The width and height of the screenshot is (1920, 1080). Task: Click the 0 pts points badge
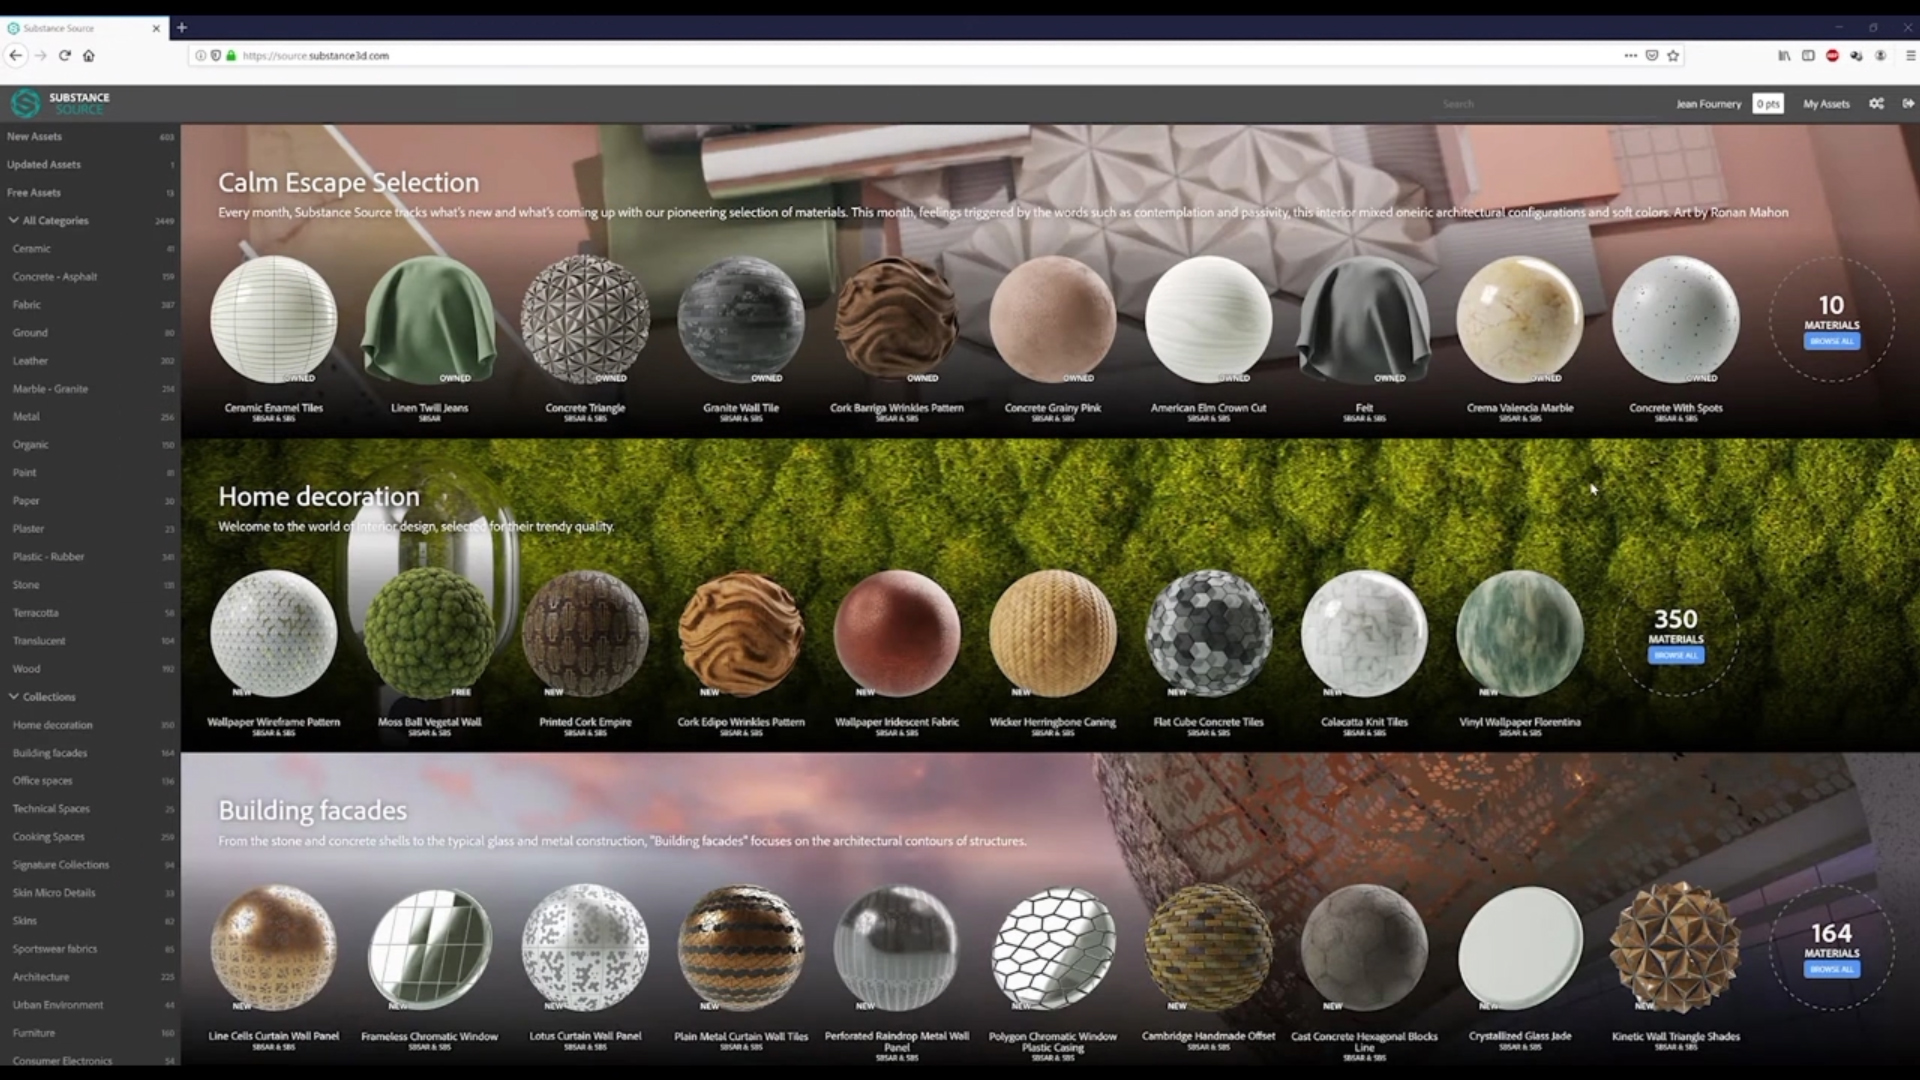point(1767,104)
